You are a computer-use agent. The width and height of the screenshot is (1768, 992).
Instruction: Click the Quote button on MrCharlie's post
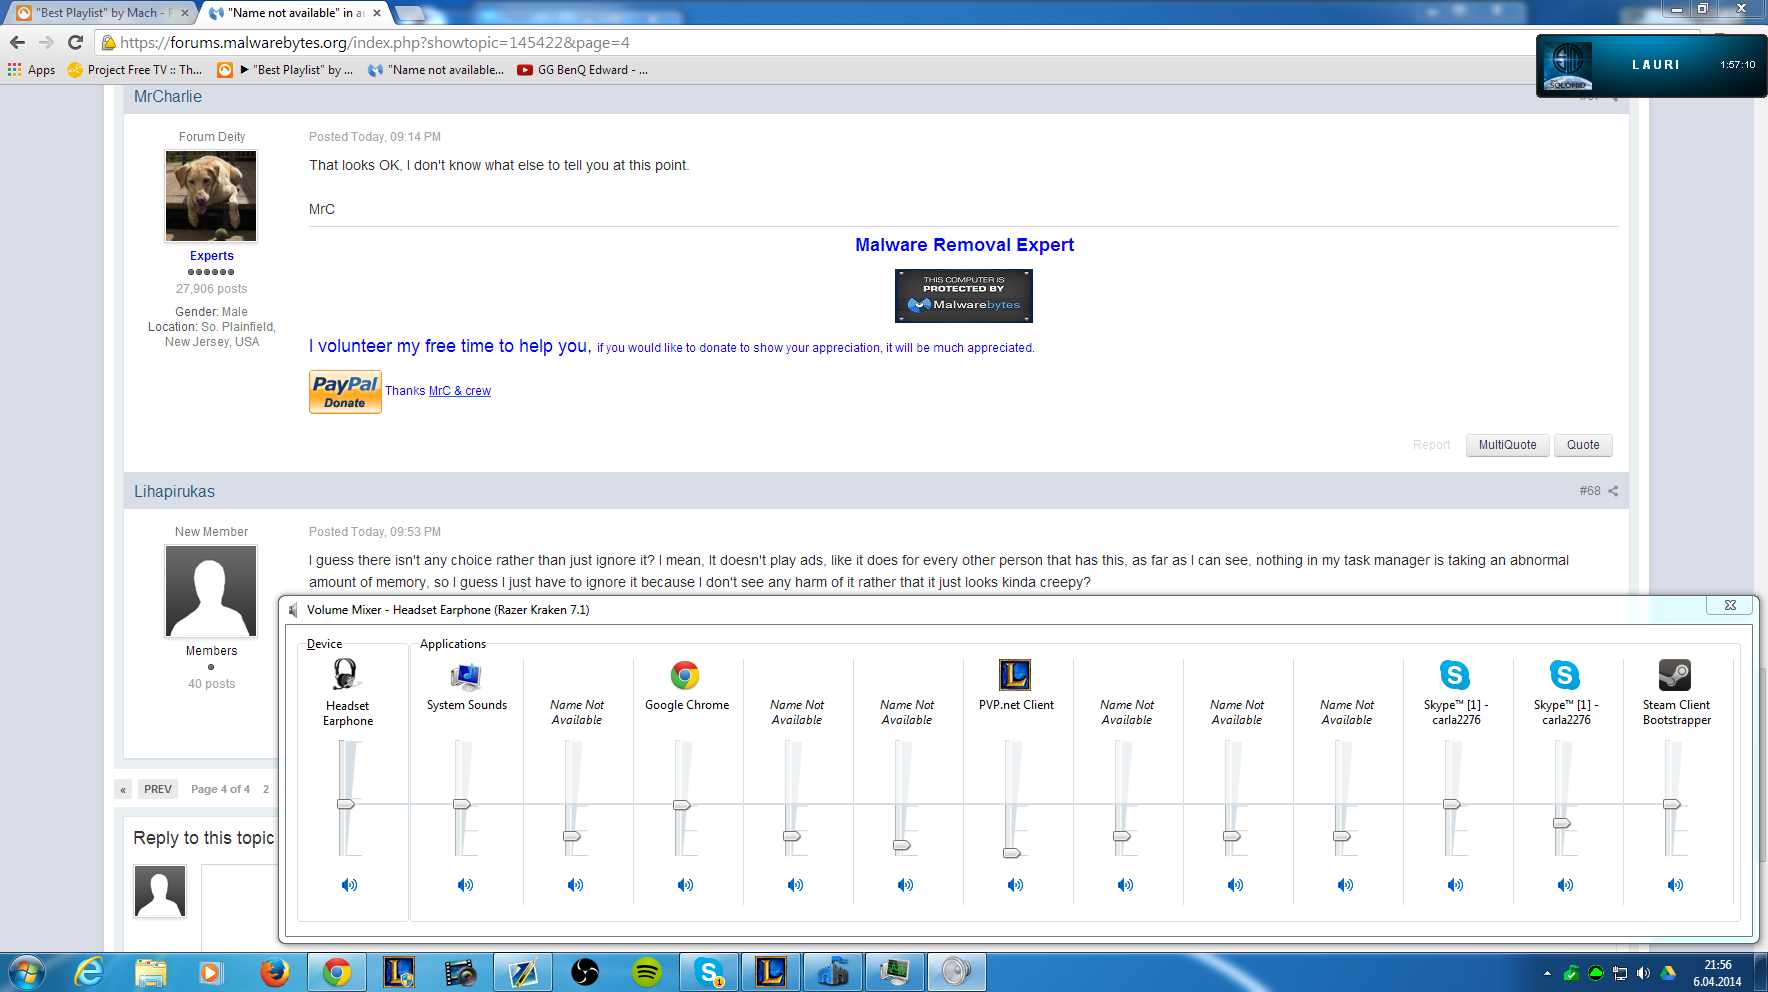tap(1583, 445)
